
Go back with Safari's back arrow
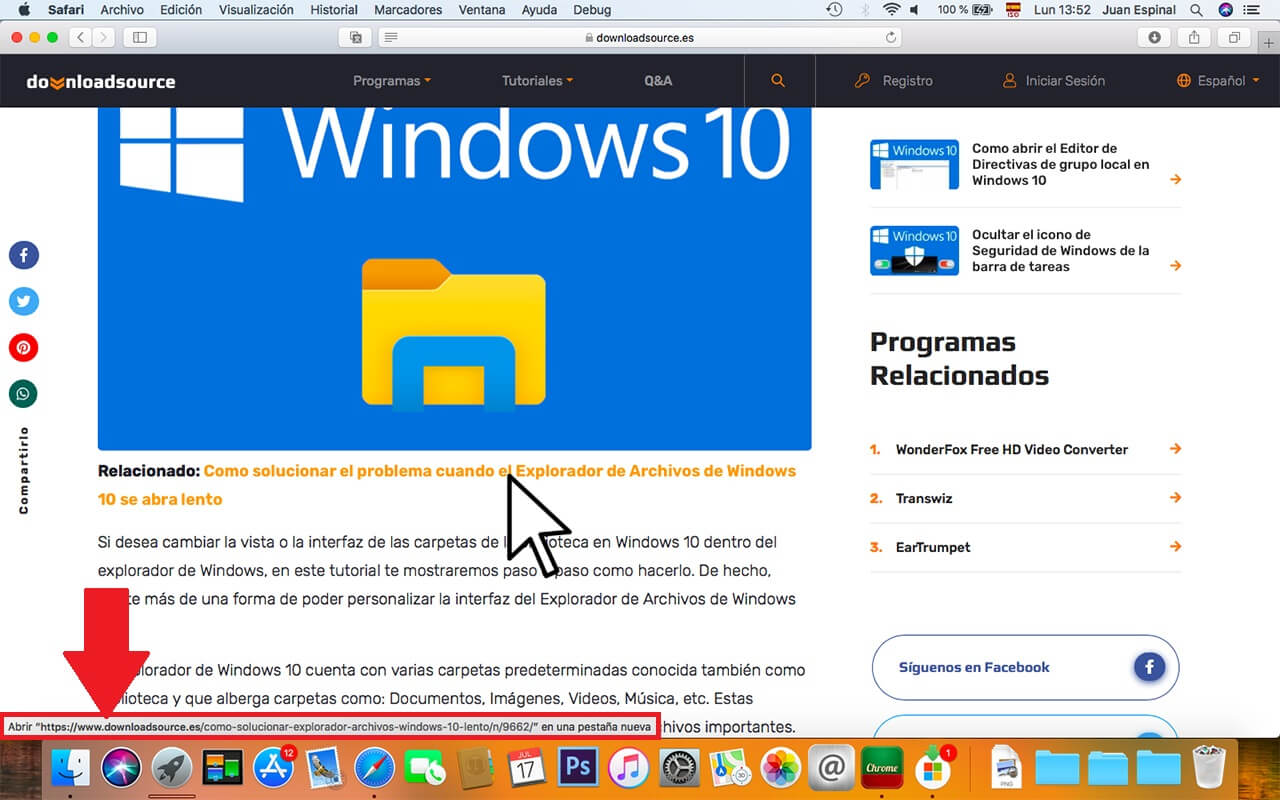coord(80,37)
